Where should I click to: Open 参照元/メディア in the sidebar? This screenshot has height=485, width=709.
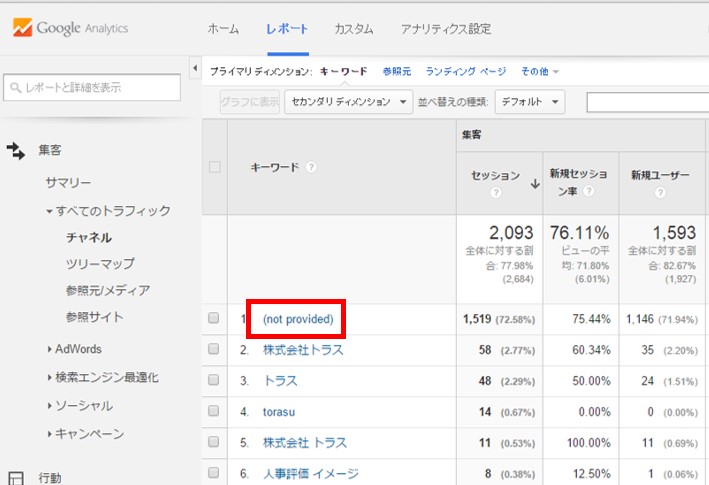click(x=108, y=290)
